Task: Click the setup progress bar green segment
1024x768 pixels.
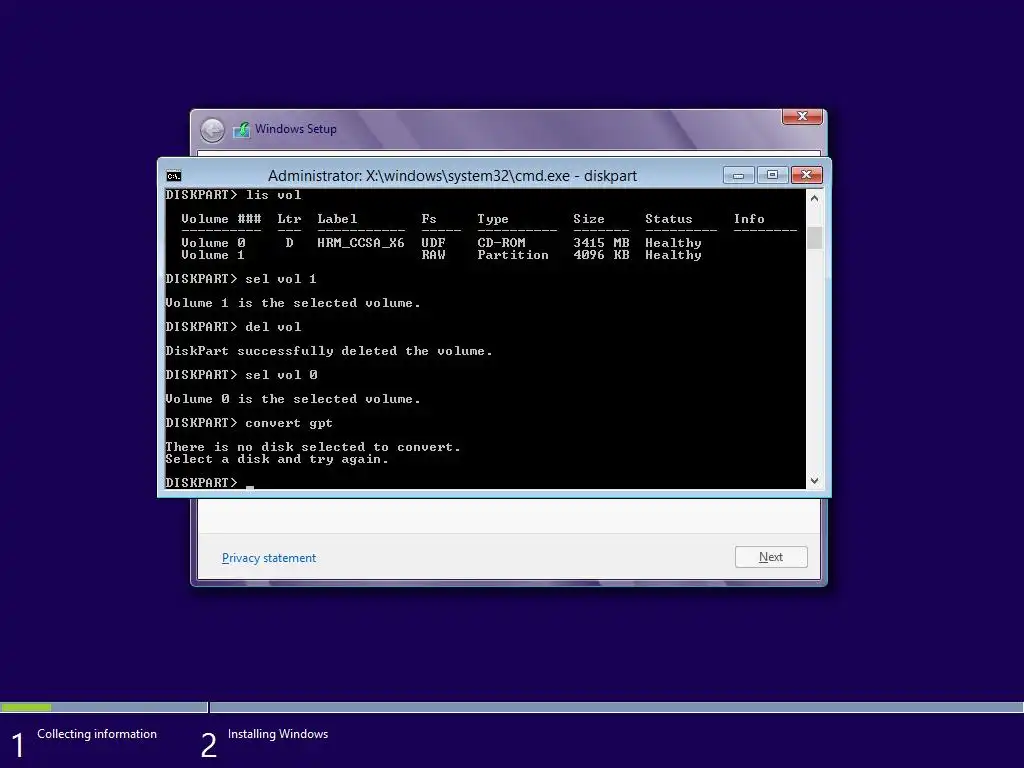Action: point(26,707)
